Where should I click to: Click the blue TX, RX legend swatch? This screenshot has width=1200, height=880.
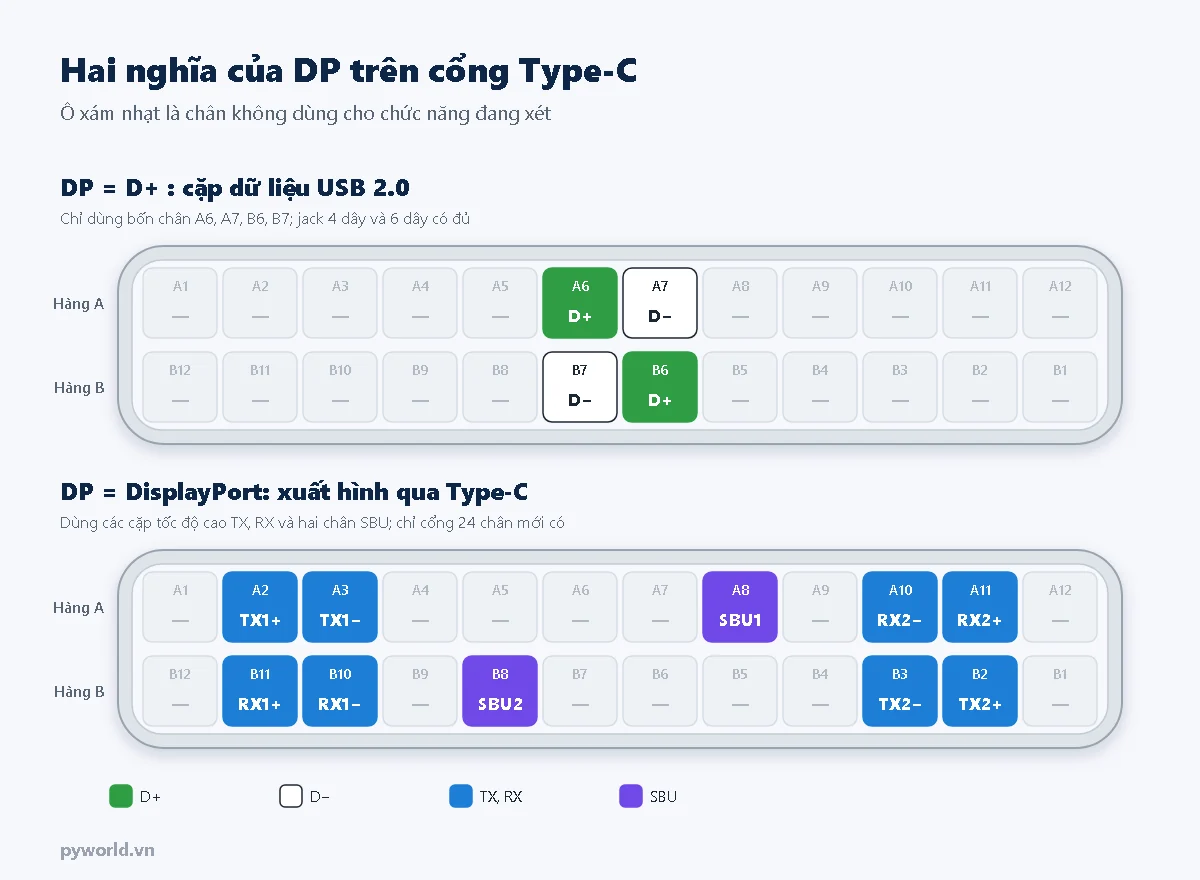[461, 796]
